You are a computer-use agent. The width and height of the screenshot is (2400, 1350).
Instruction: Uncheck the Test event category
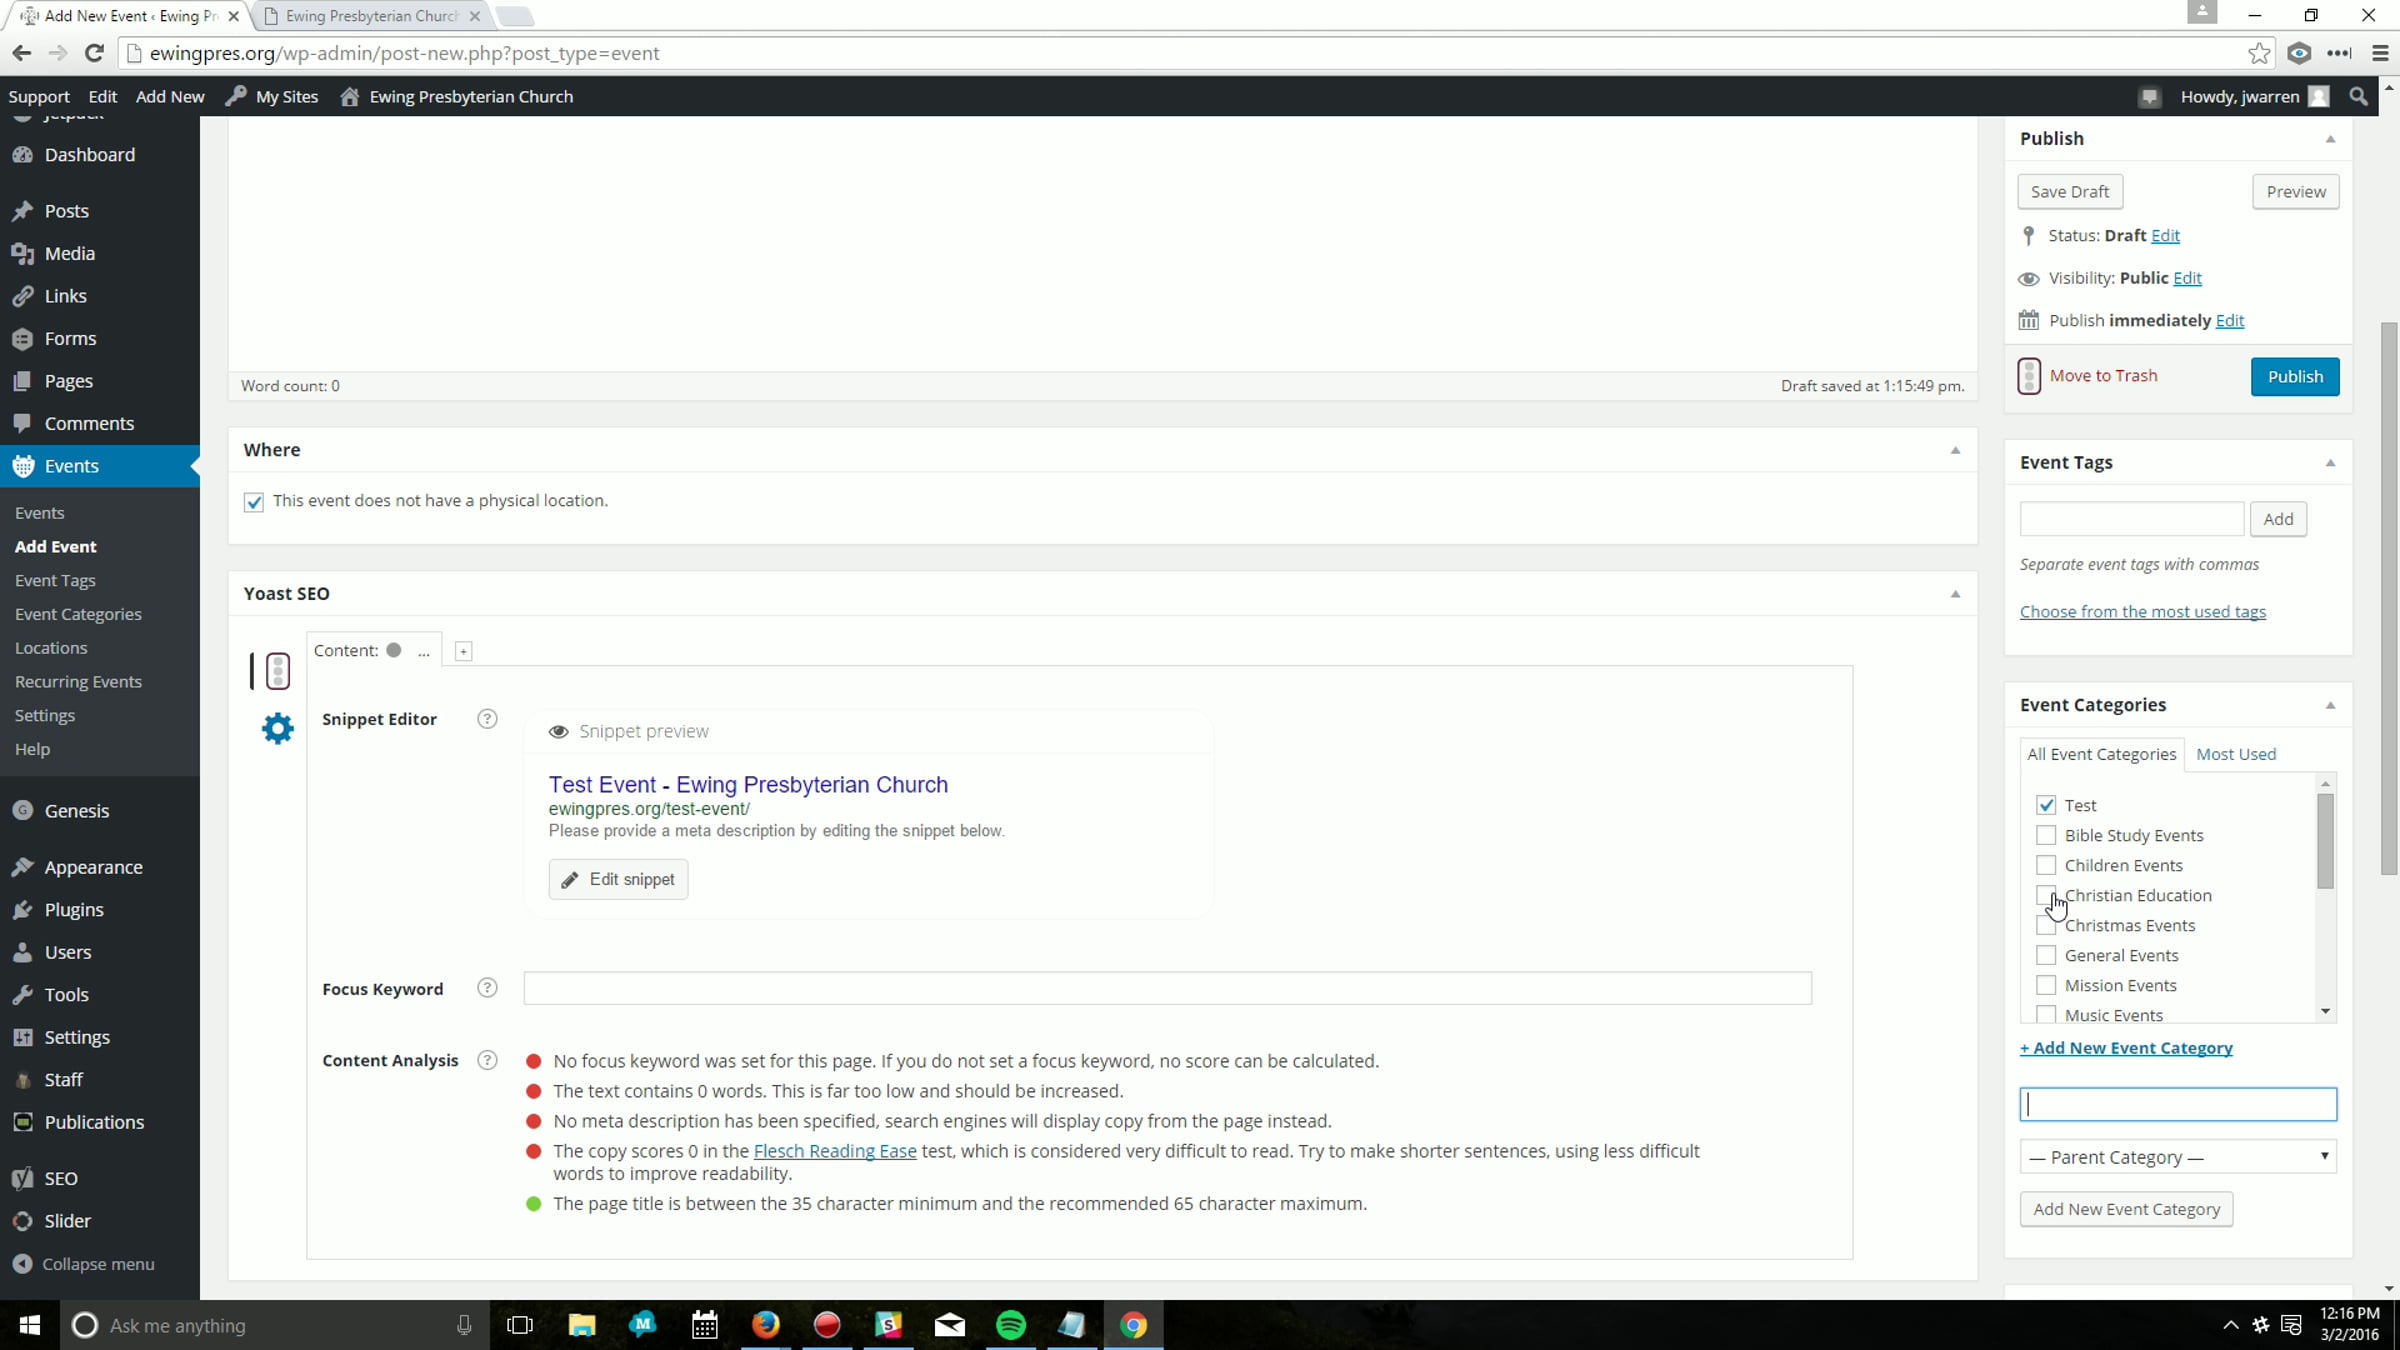[2046, 805]
